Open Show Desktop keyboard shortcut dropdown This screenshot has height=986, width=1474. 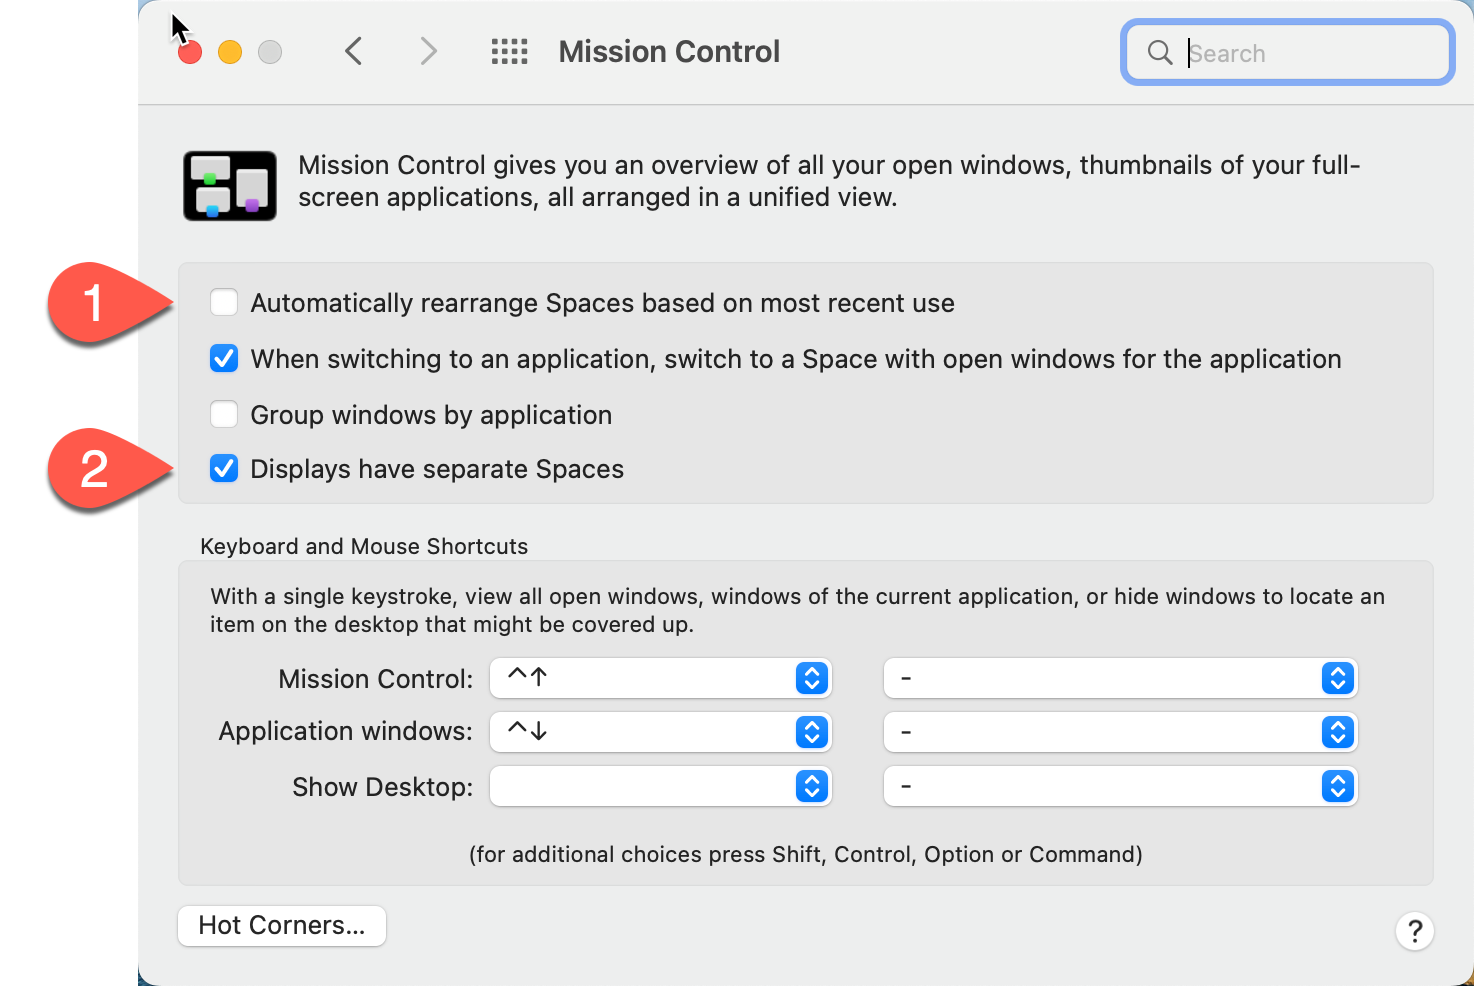[x=661, y=786]
